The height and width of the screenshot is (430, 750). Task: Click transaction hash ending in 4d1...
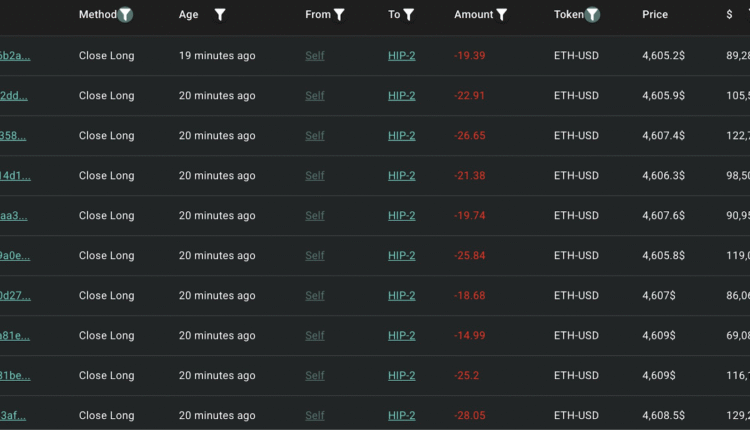[x=15, y=176]
